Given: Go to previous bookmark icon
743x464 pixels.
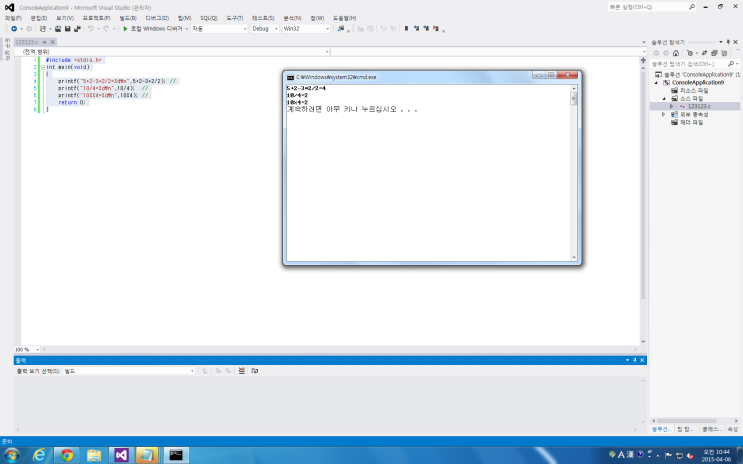Looking at the screenshot, I should click(x=416, y=29).
